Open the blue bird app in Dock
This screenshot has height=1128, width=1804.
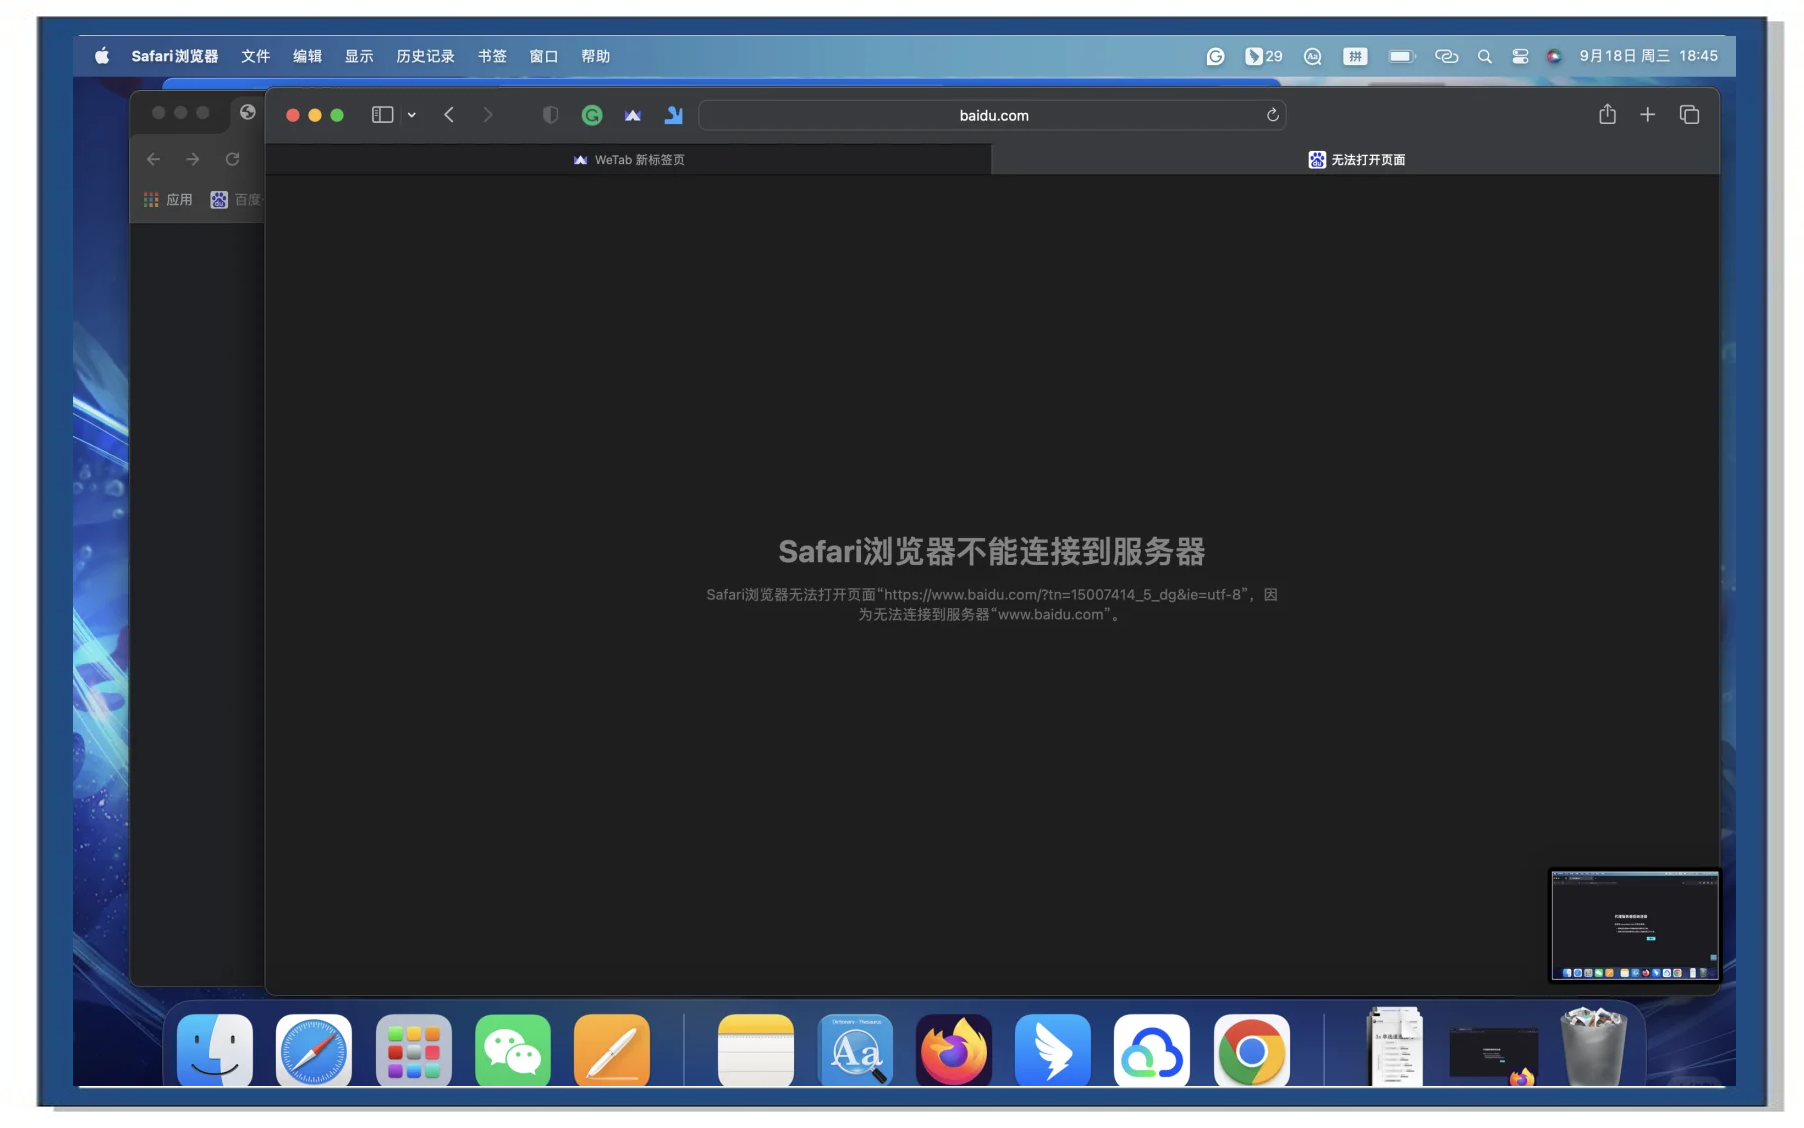pos(1053,1050)
